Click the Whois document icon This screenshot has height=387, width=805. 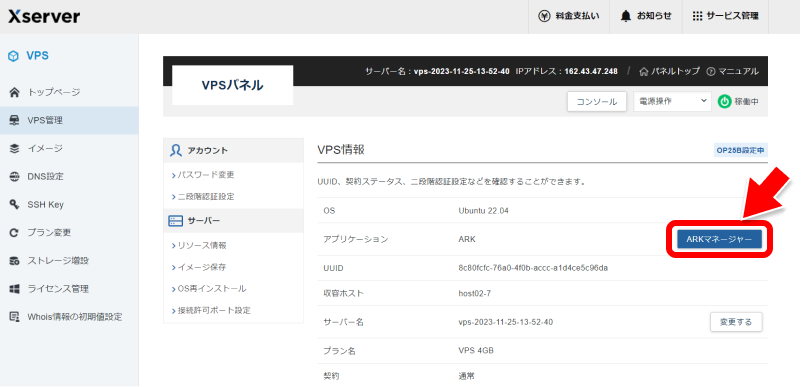[x=14, y=317]
